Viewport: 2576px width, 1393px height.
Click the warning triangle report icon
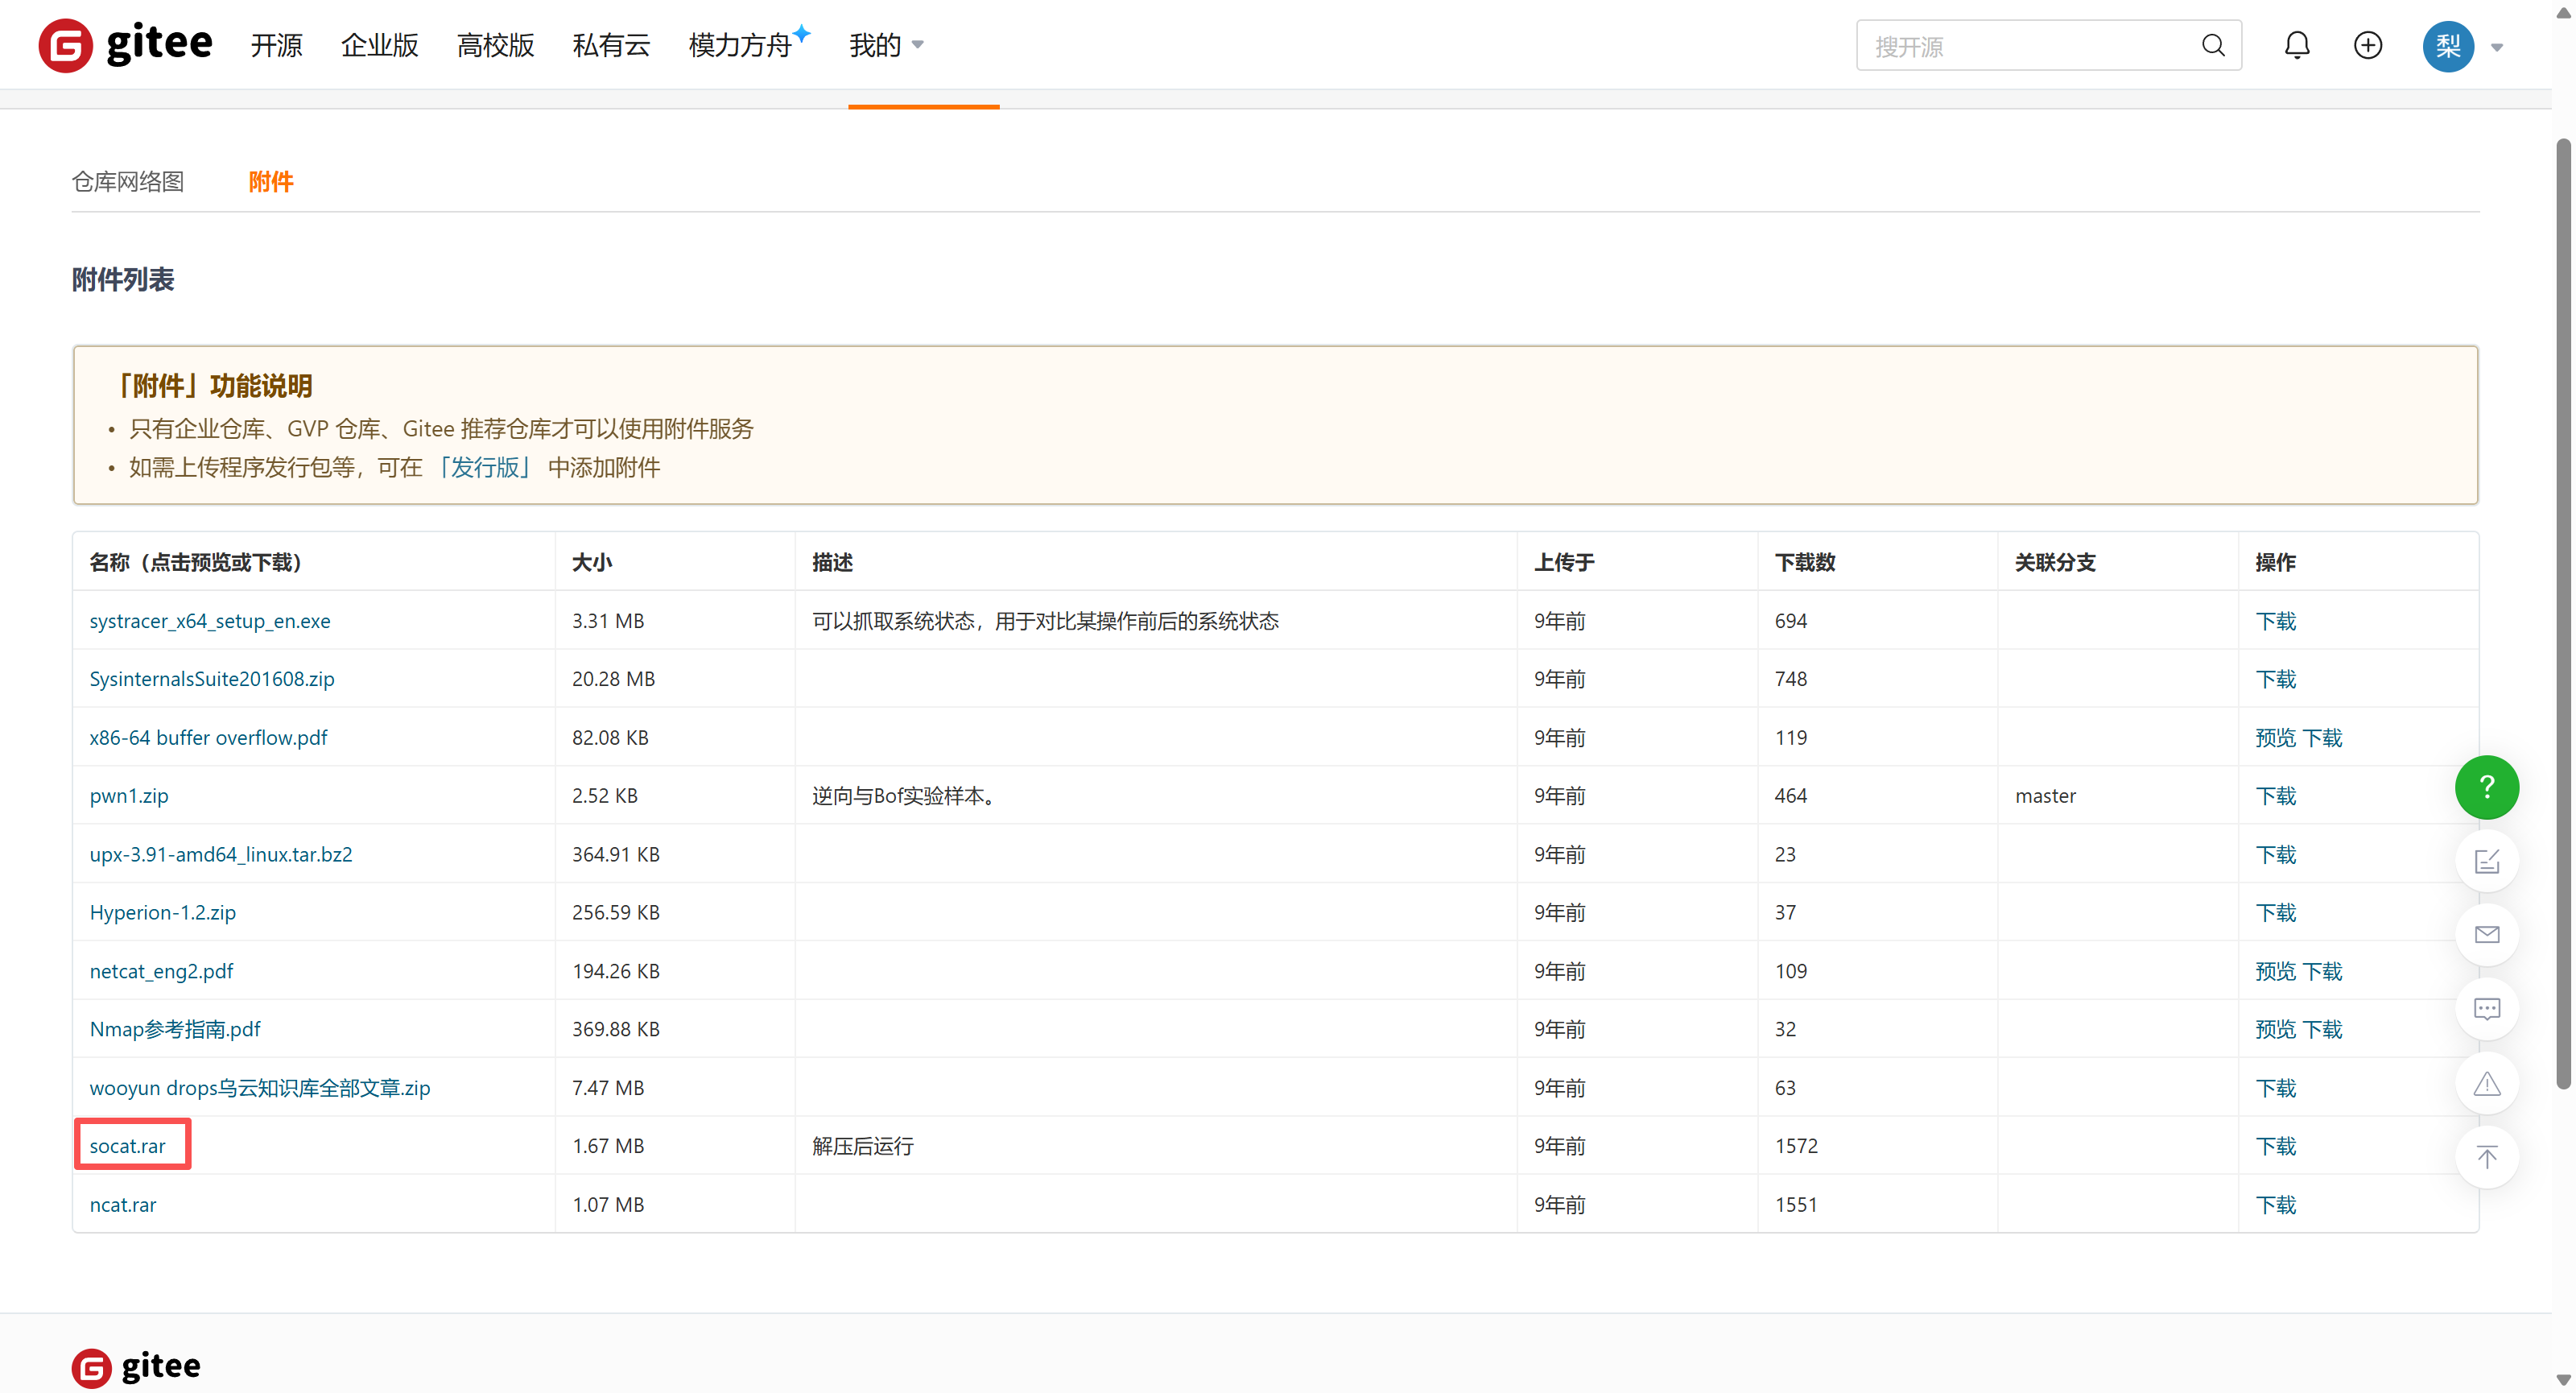point(2486,1083)
